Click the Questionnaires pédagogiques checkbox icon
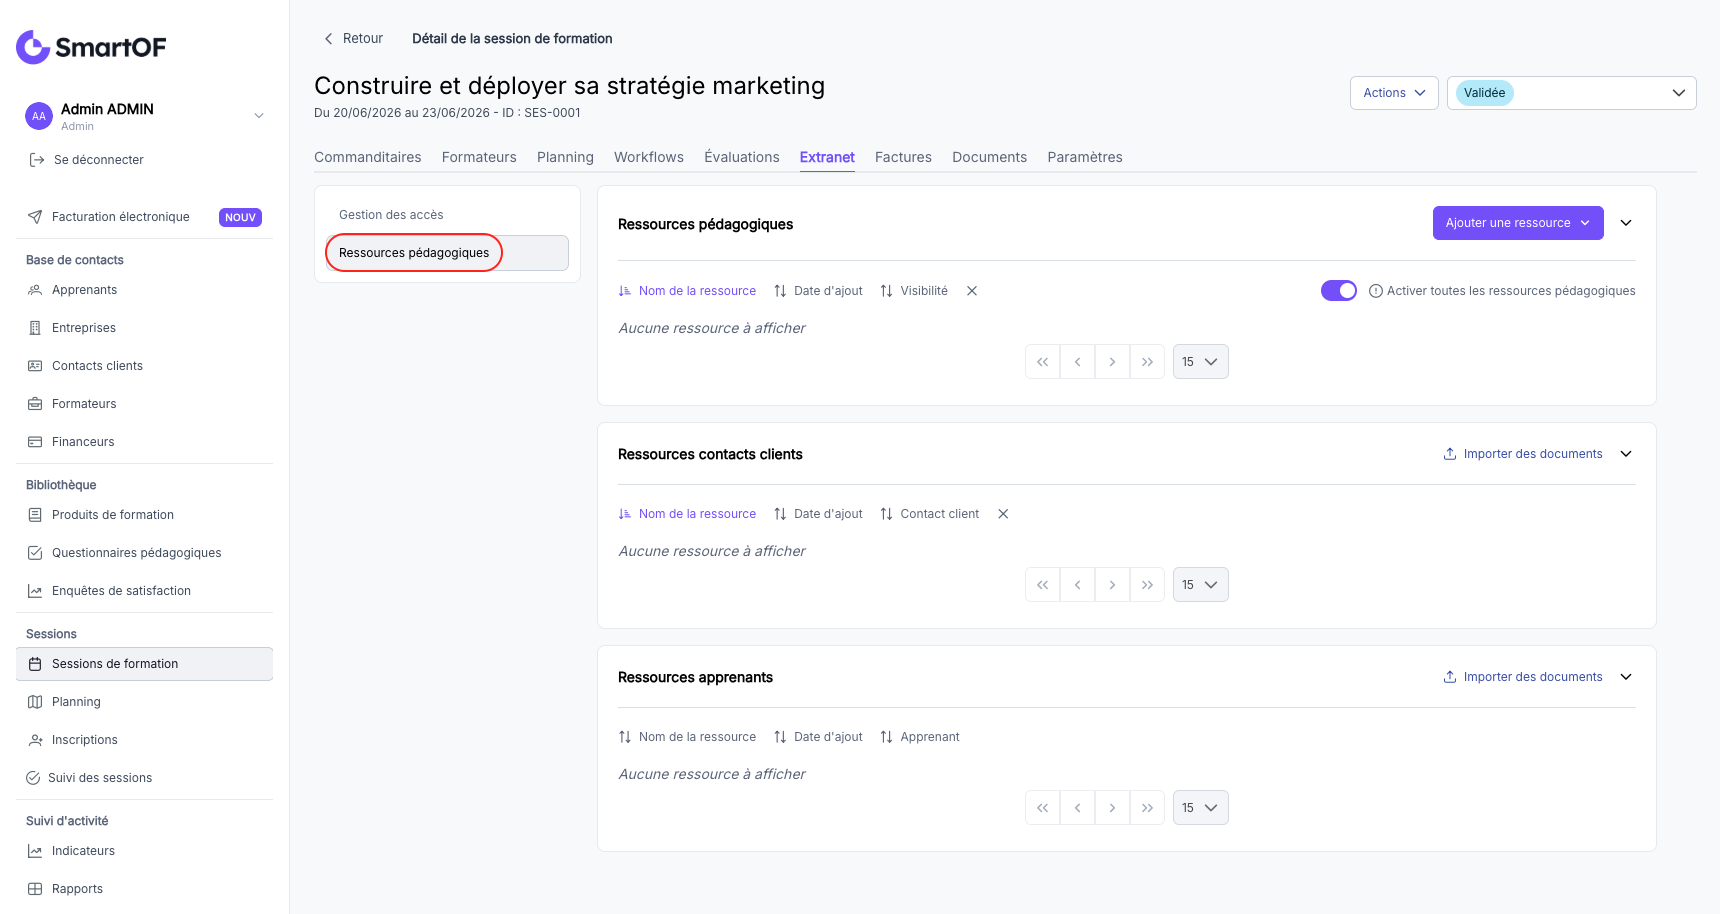This screenshot has width=1720, height=914. click(35, 553)
